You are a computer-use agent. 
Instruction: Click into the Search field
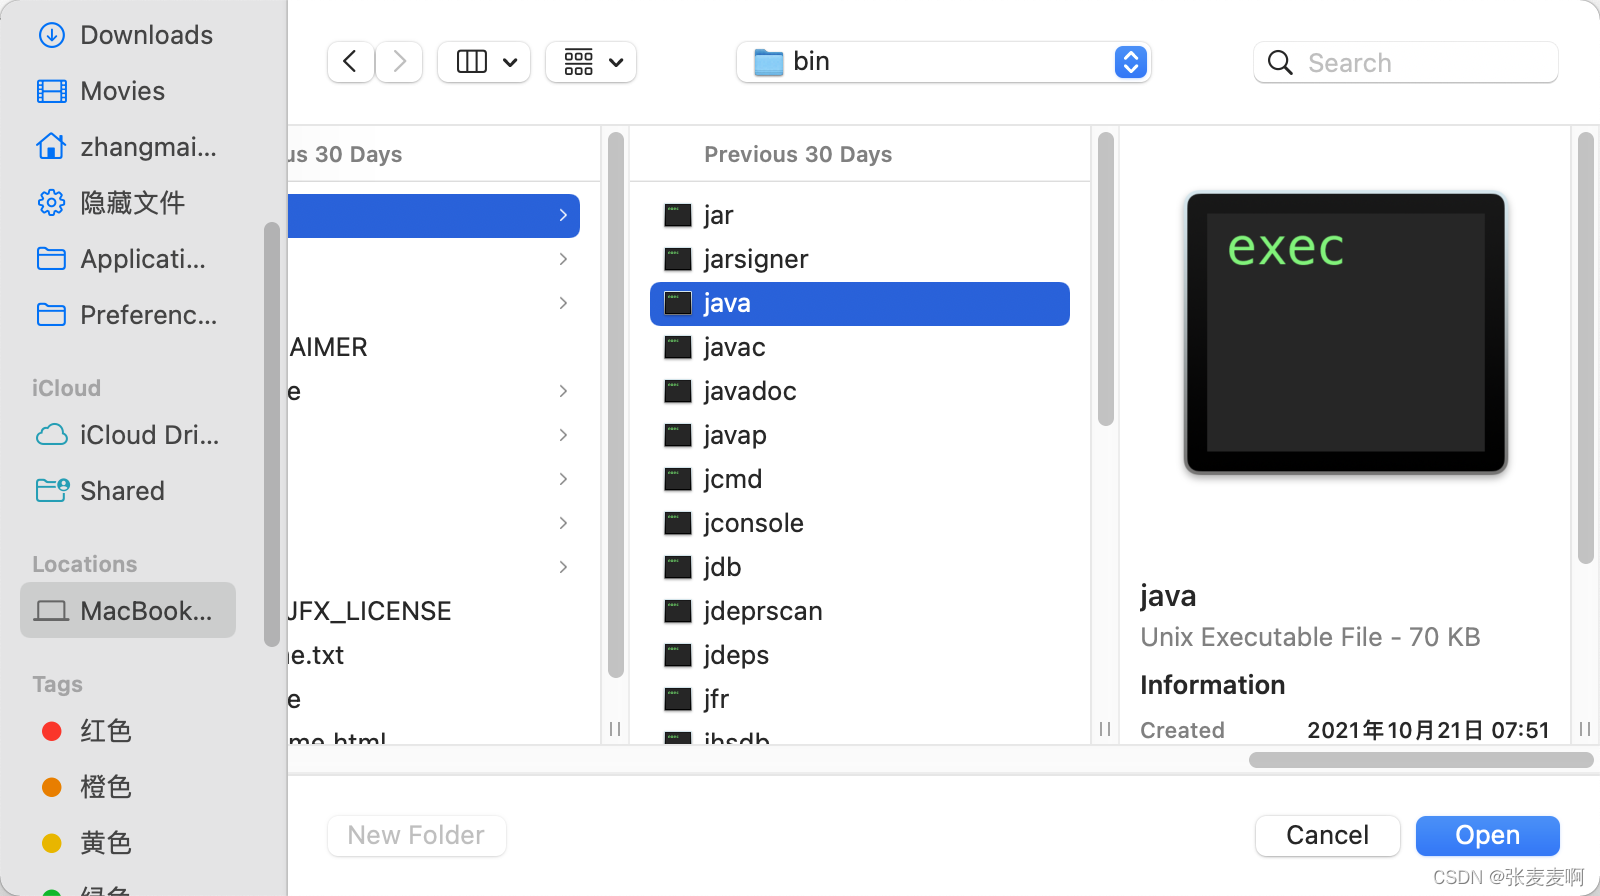(1405, 62)
